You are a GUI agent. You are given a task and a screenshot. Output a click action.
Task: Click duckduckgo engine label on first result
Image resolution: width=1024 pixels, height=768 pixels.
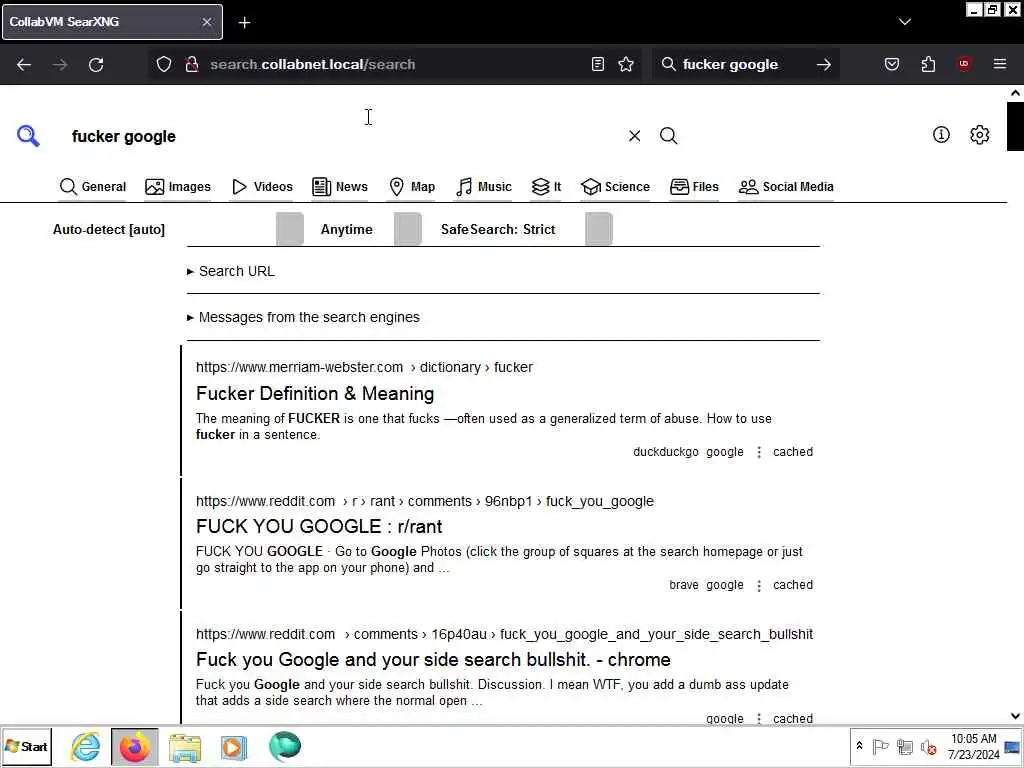coord(665,452)
